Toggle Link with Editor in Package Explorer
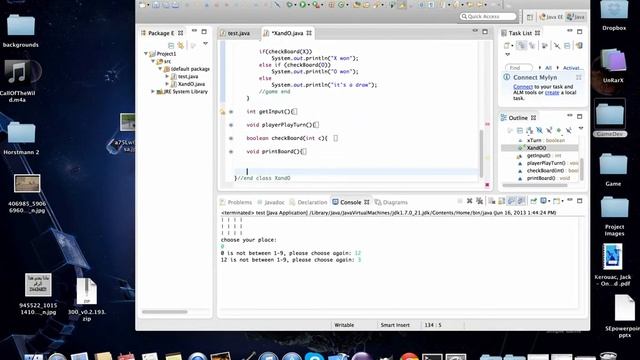The height and width of the screenshot is (360, 640). coord(181,45)
